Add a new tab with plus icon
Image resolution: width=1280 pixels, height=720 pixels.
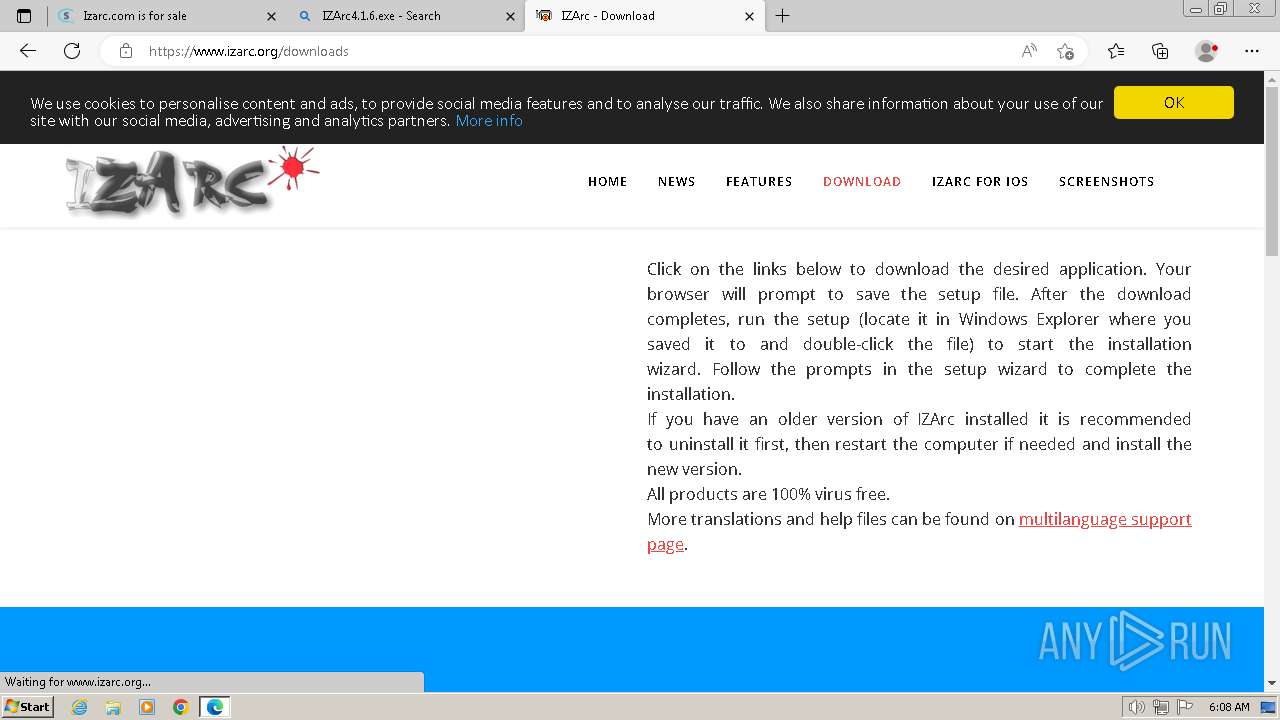[783, 16]
